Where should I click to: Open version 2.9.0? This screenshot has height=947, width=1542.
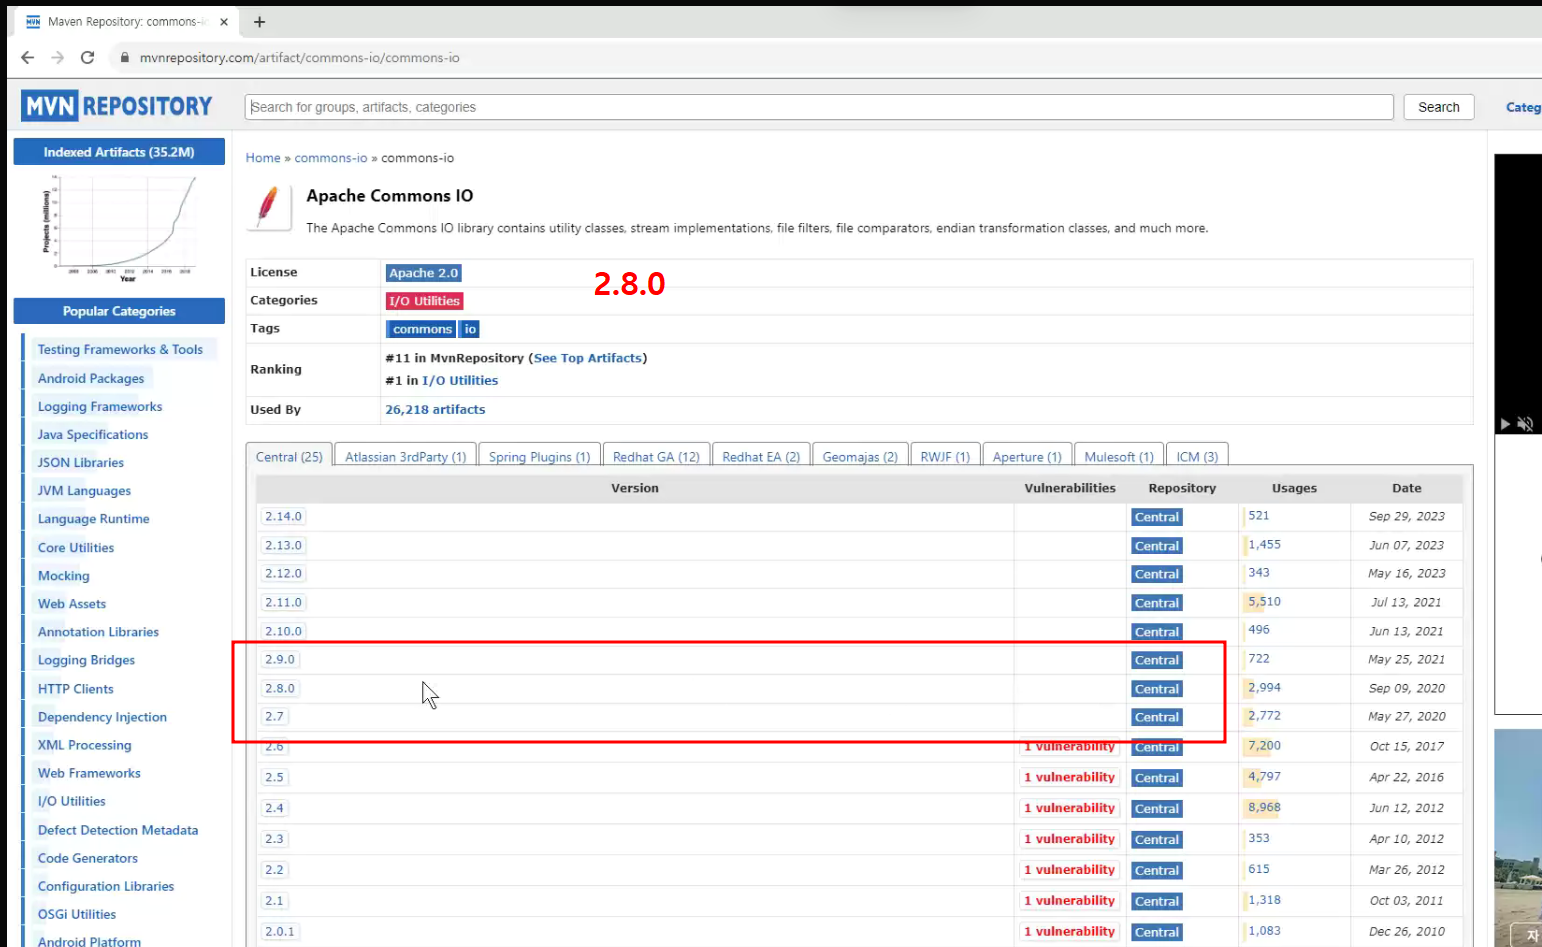[x=280, y=660]
